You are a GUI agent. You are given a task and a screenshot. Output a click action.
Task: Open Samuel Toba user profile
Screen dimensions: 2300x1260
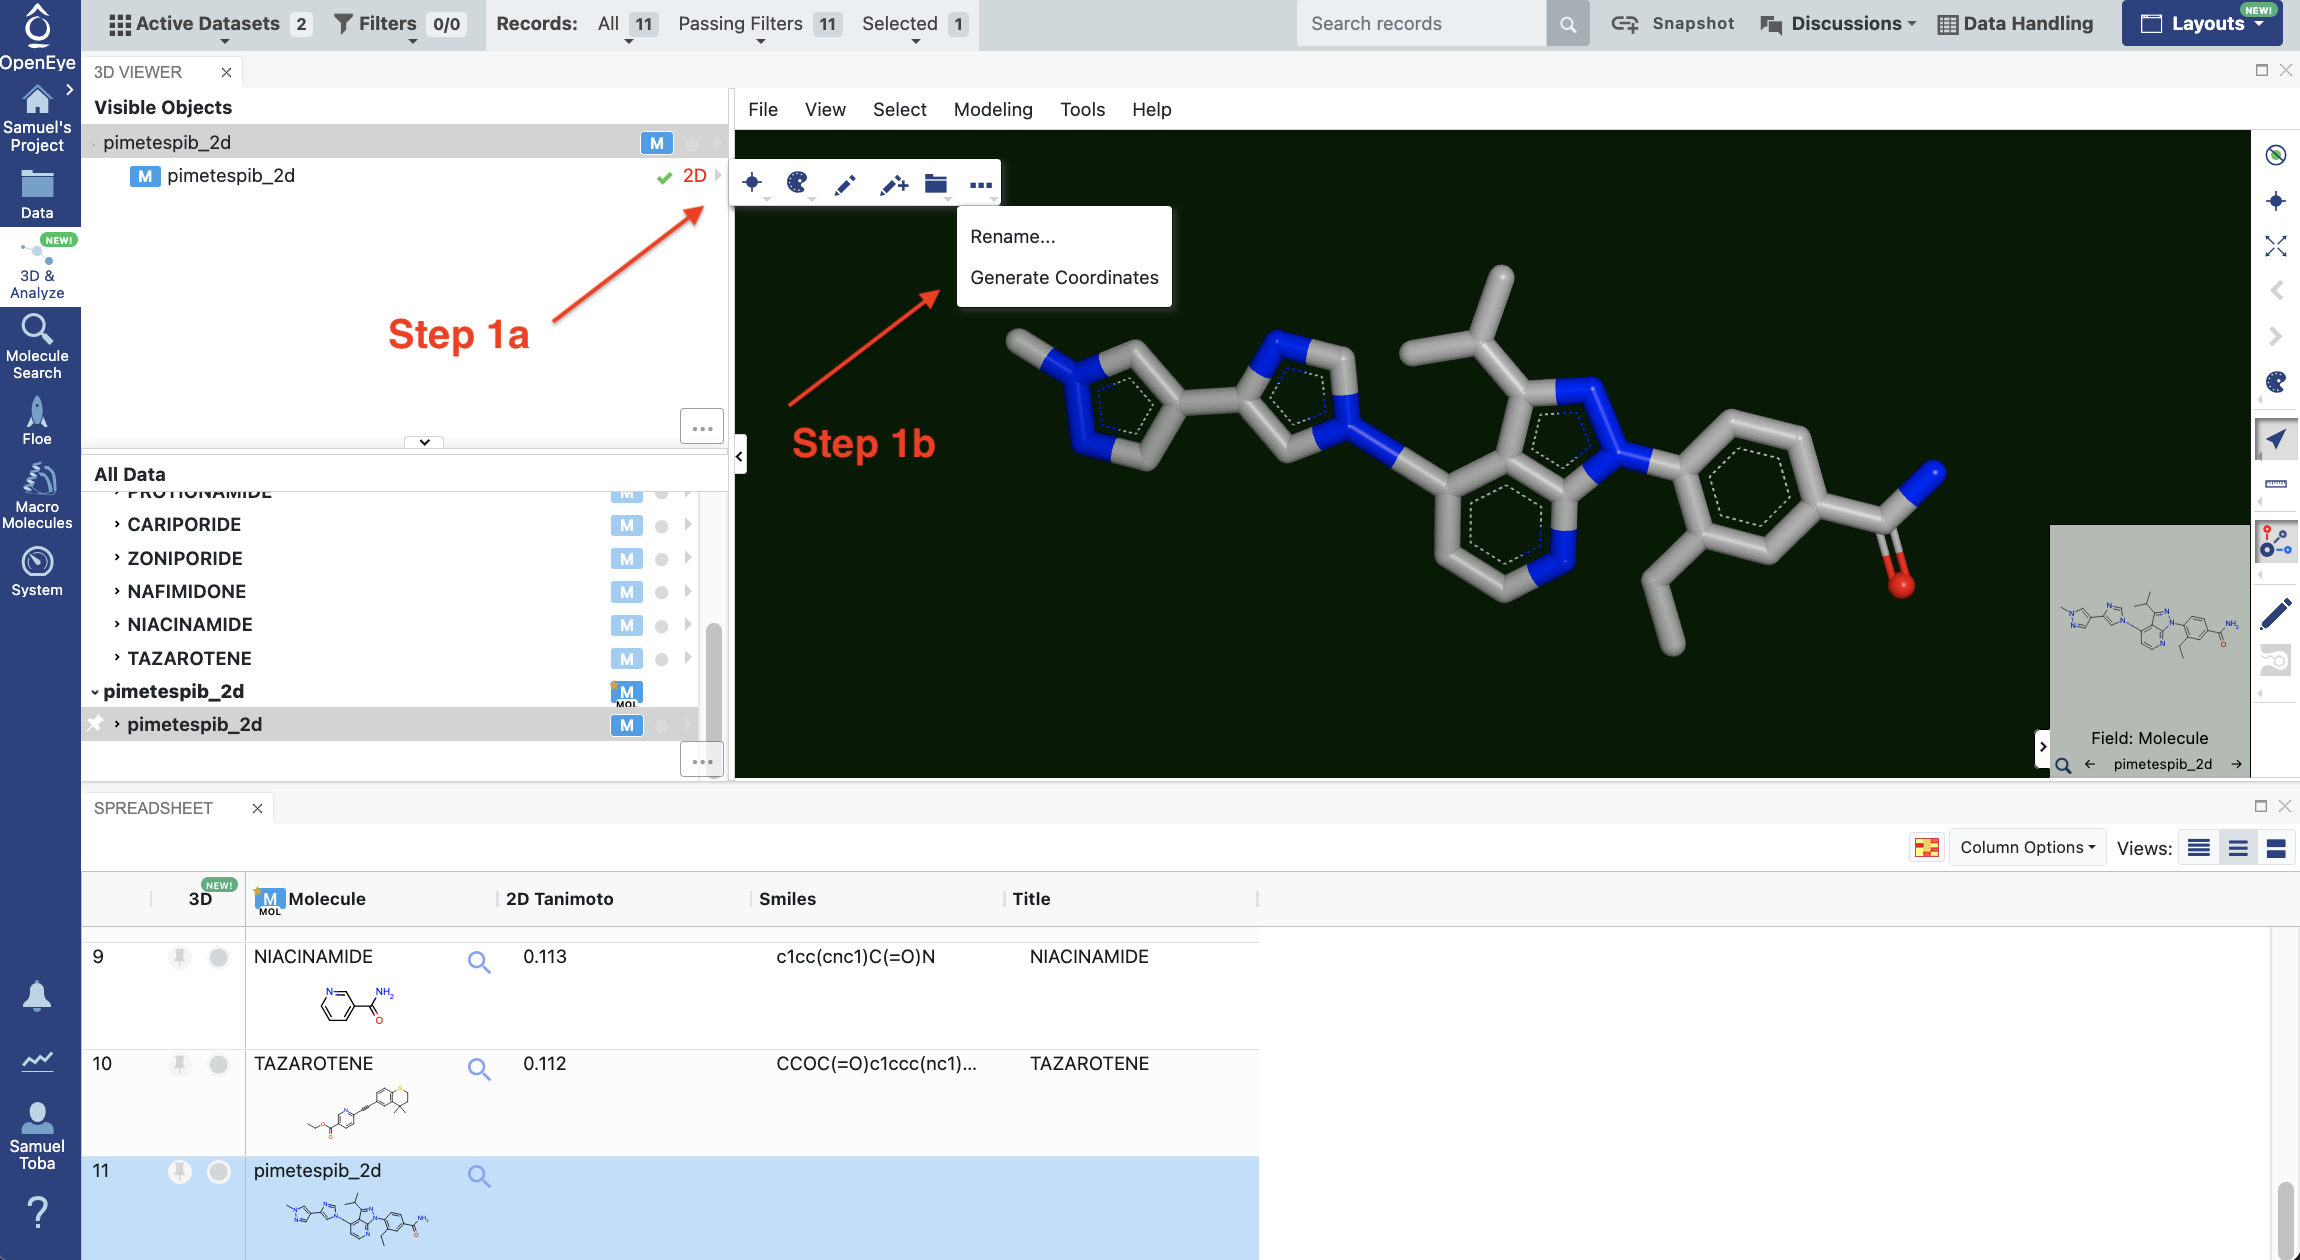pos(37,1135)
